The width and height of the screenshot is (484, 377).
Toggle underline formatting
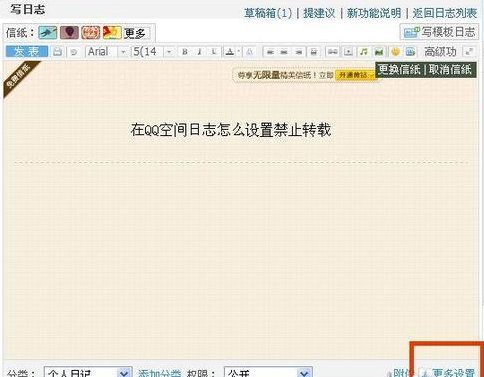tap(214, 52)
